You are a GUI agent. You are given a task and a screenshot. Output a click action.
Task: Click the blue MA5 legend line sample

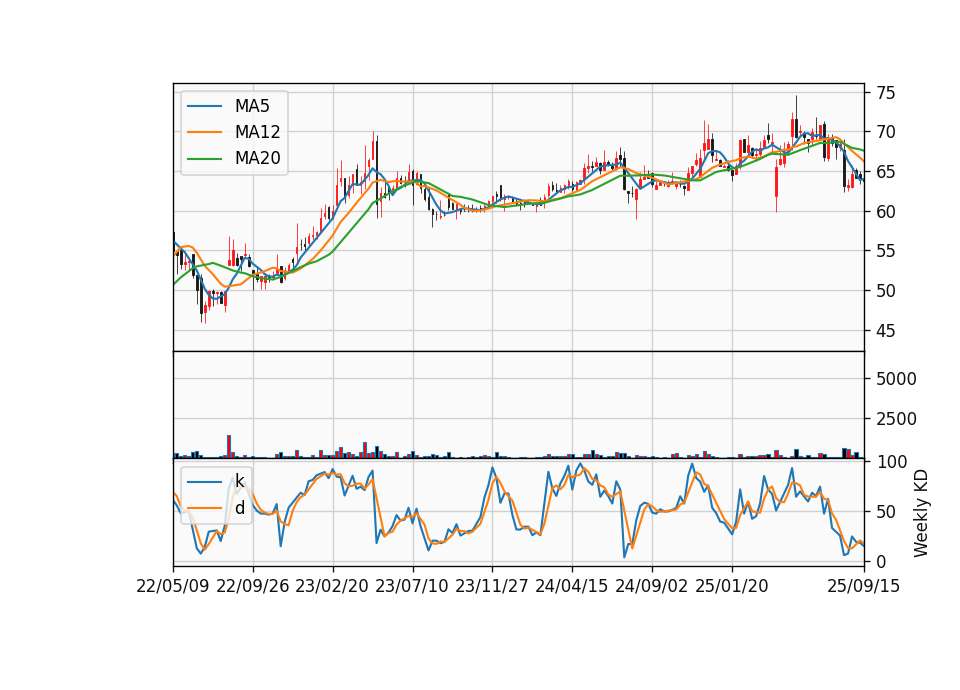204,106
